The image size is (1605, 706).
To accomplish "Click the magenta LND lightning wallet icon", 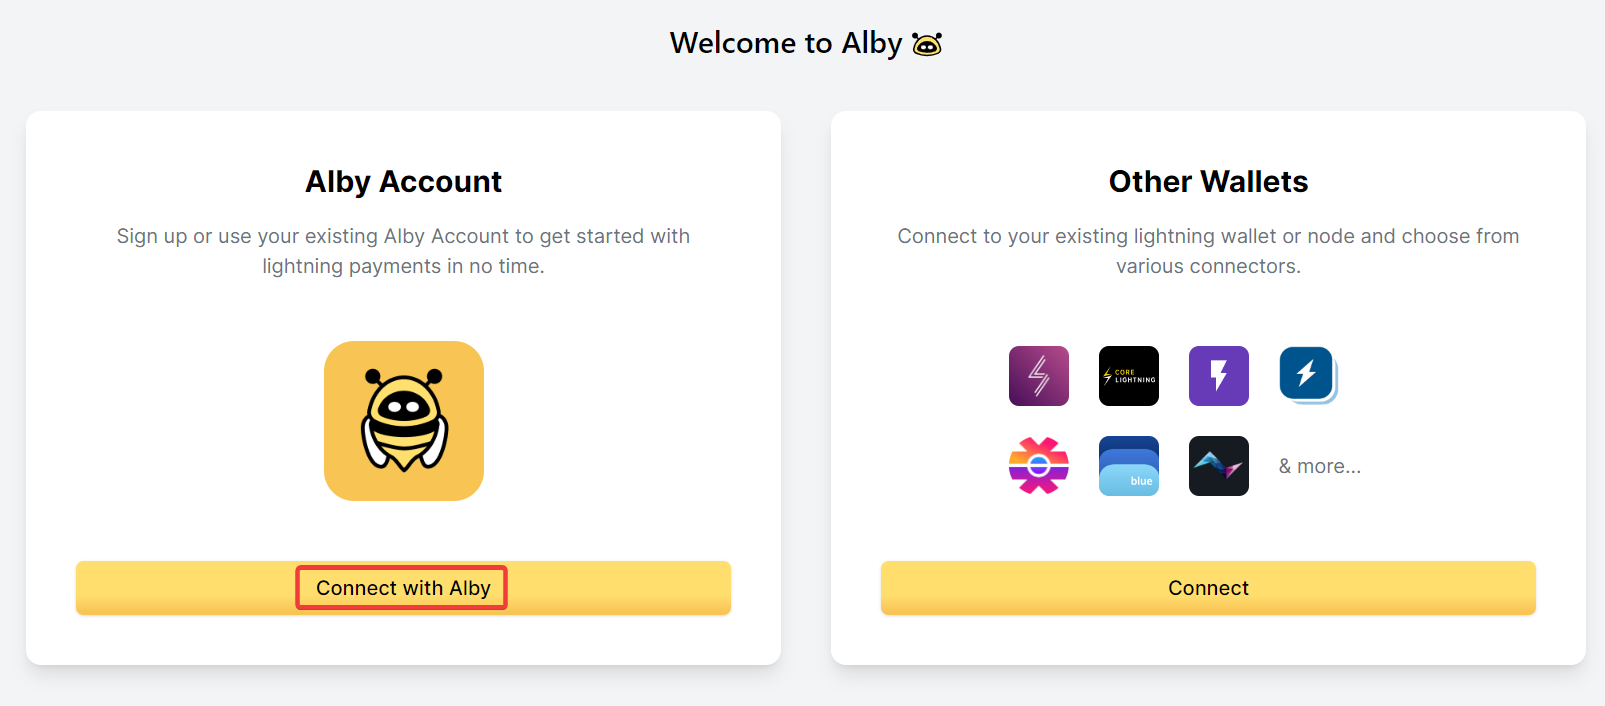I will tap(1038, 376).
